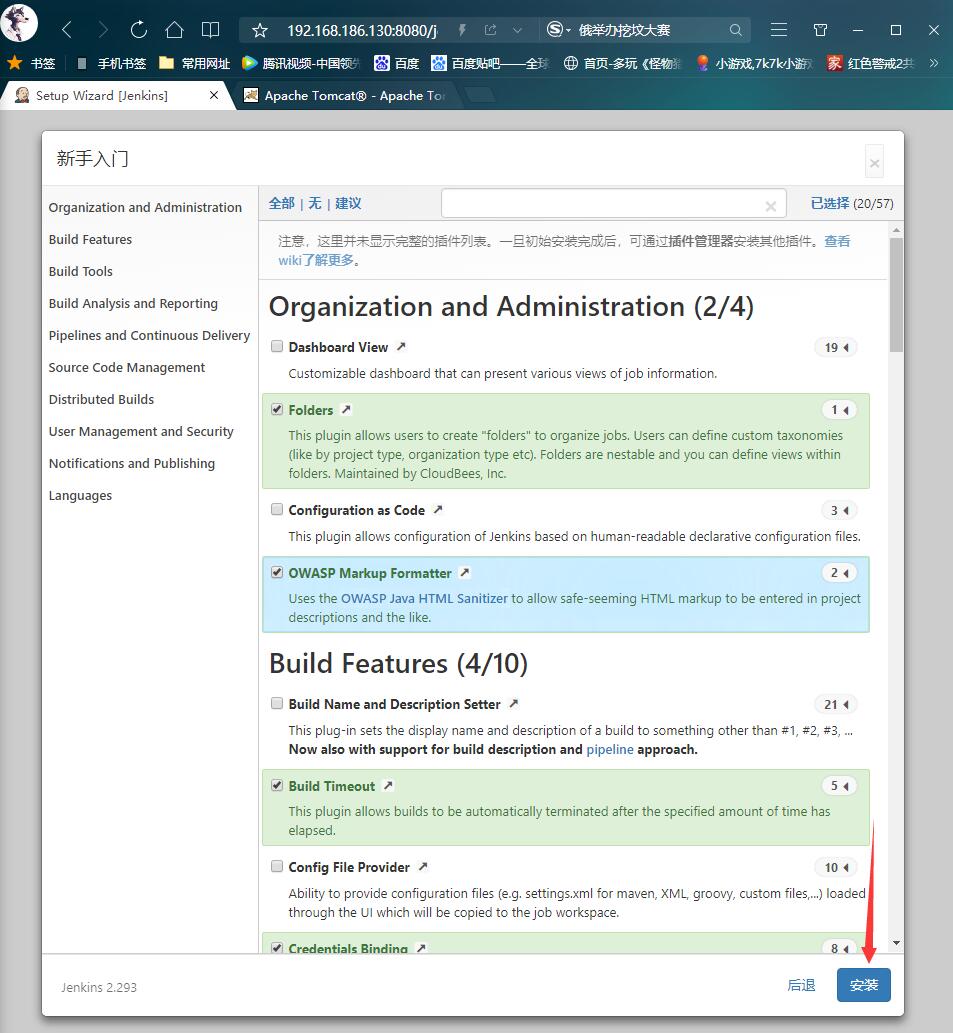Click the share icon in address bar

[490, 30]
